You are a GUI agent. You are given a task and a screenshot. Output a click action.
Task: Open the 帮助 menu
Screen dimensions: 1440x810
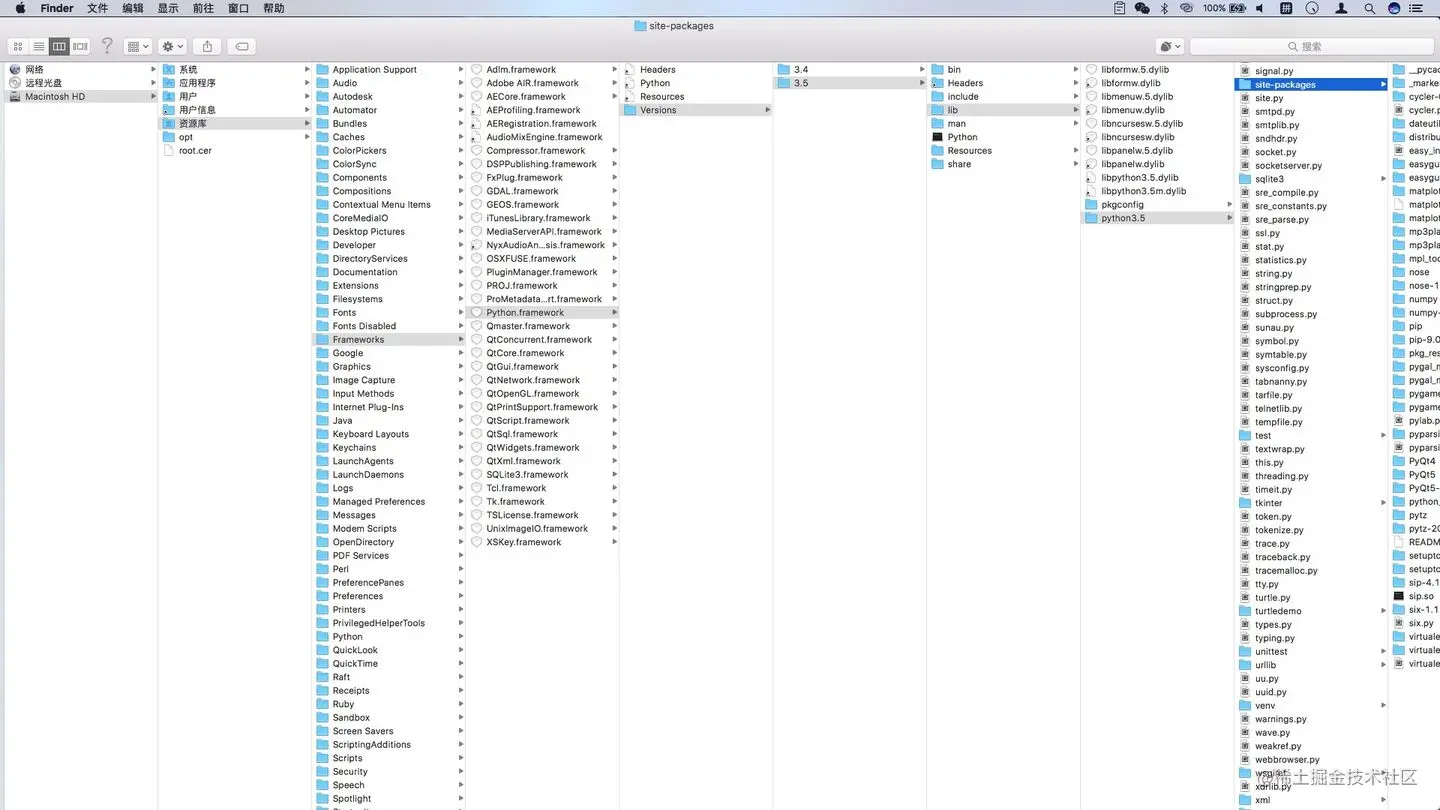tap(273, 8)
